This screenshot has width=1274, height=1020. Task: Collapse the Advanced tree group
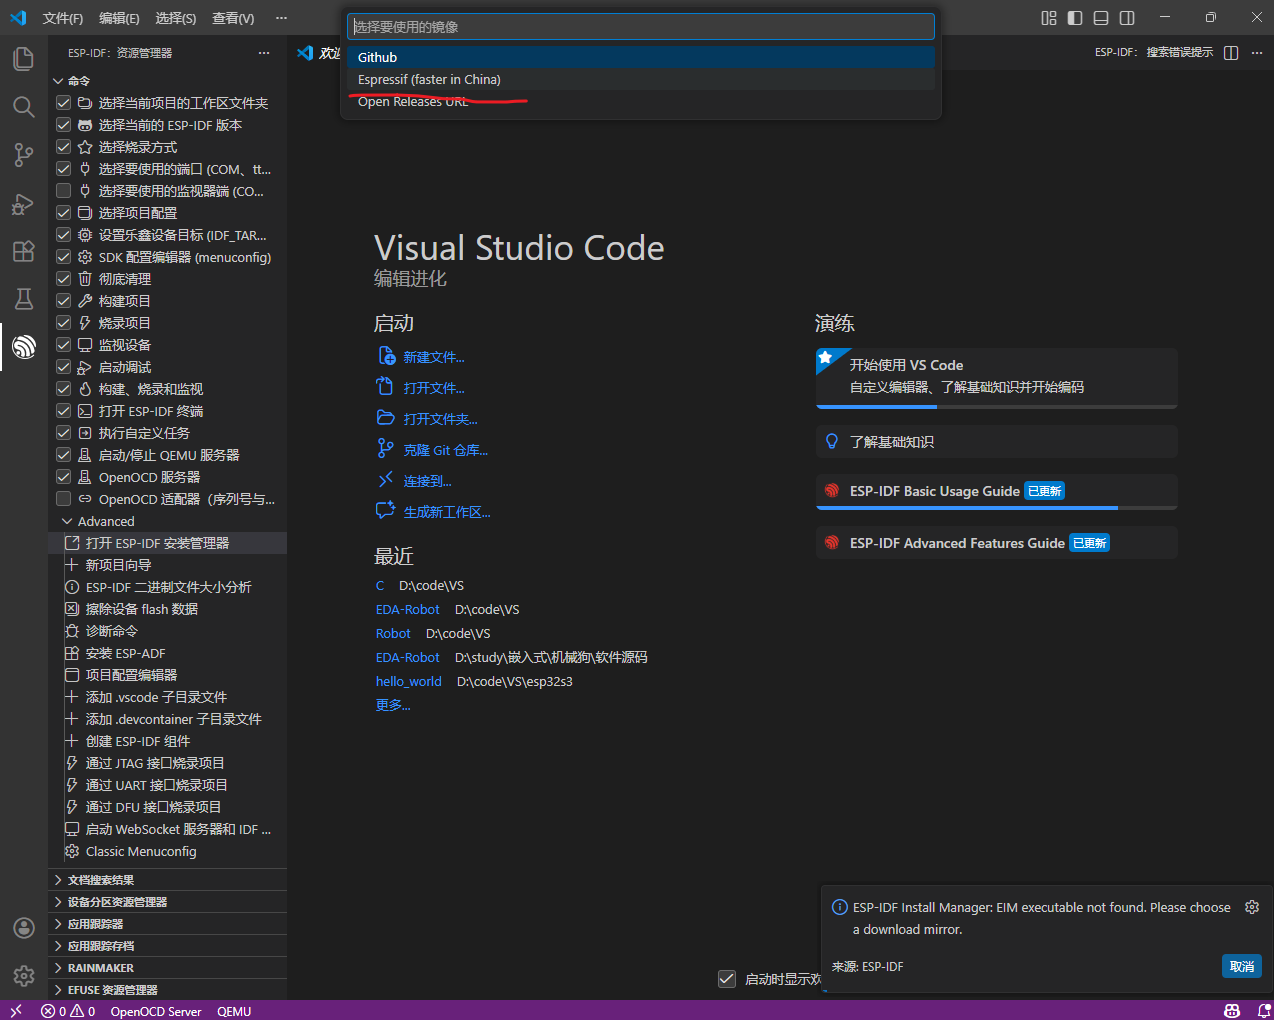(67, 521)
